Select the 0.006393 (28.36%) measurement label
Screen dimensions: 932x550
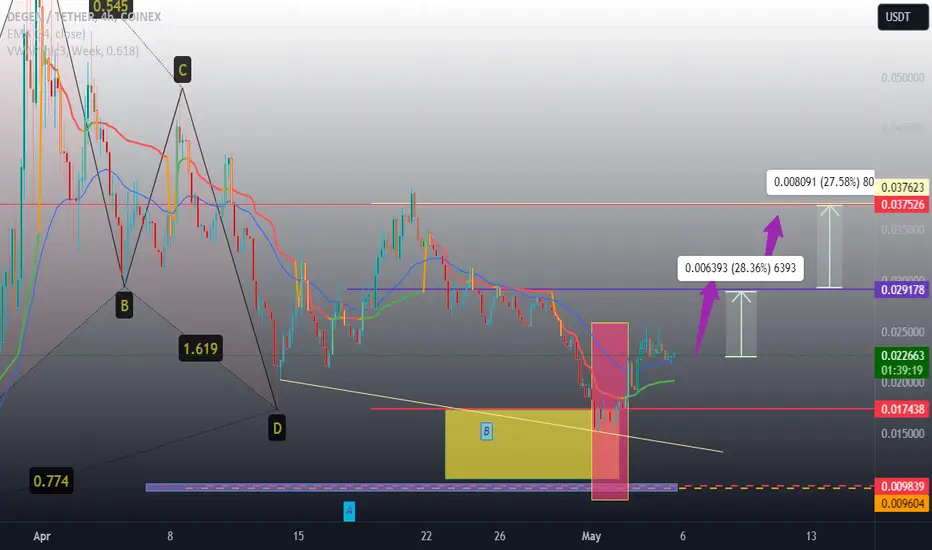[741, 268]
